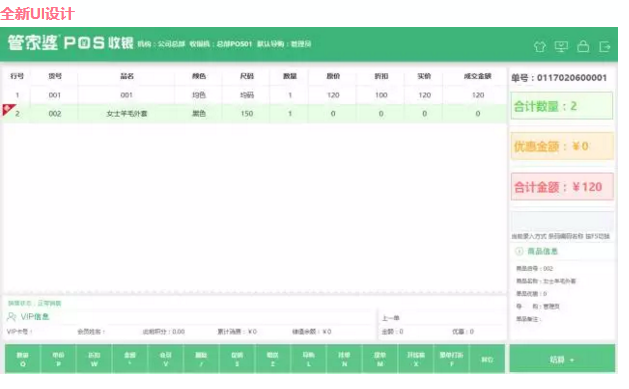This screenshot has width=629, height=389.
Task: Click the 折扣 column header
Action: coord(381,76)
